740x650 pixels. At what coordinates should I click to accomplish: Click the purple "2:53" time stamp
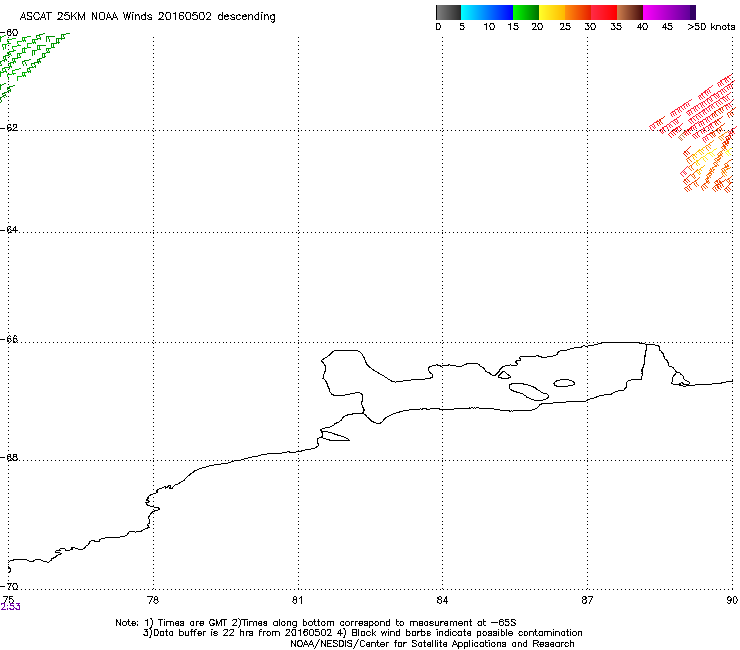pos(10,607)
